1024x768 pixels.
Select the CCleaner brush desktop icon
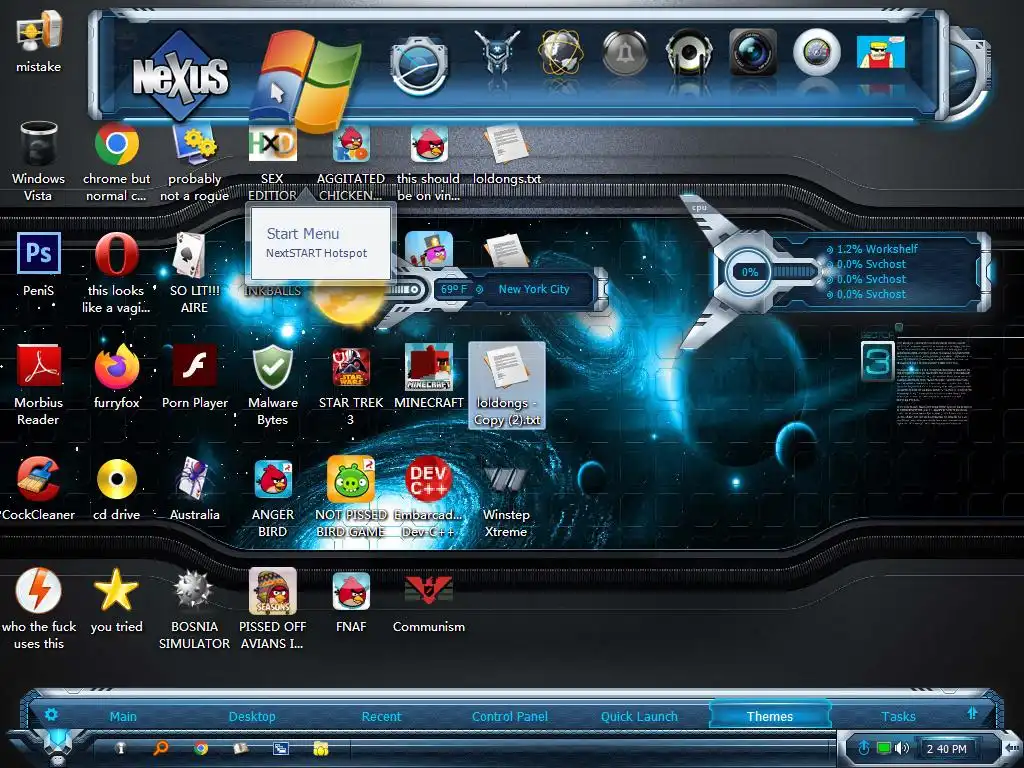39,488
